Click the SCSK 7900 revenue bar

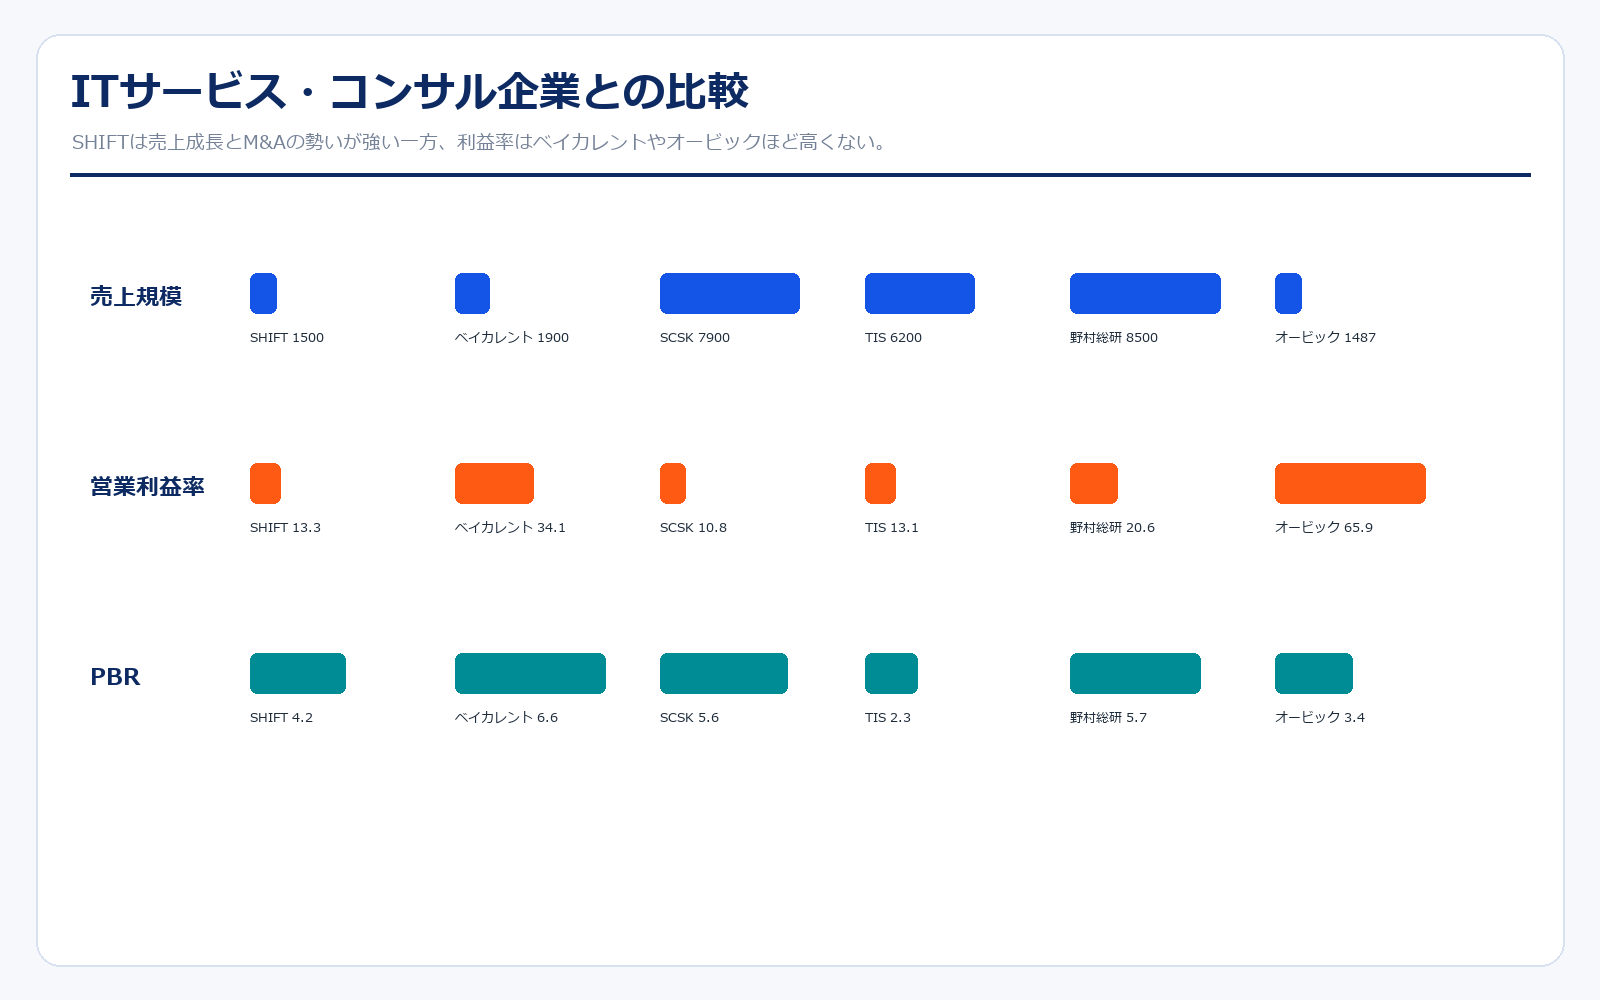tap(730, 293)
